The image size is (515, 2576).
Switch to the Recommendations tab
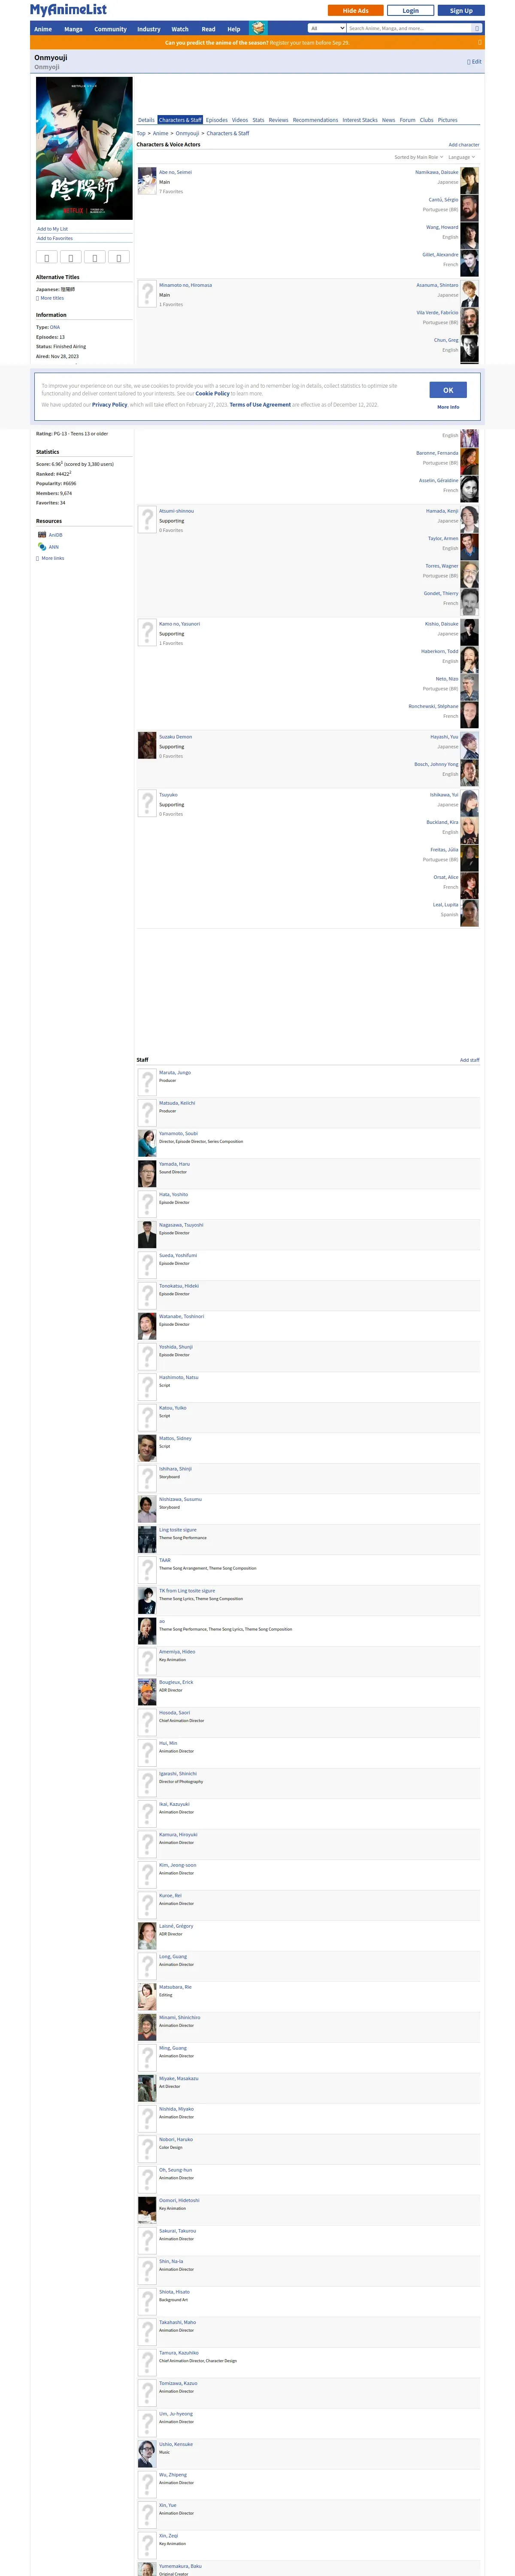coord(315,120)
